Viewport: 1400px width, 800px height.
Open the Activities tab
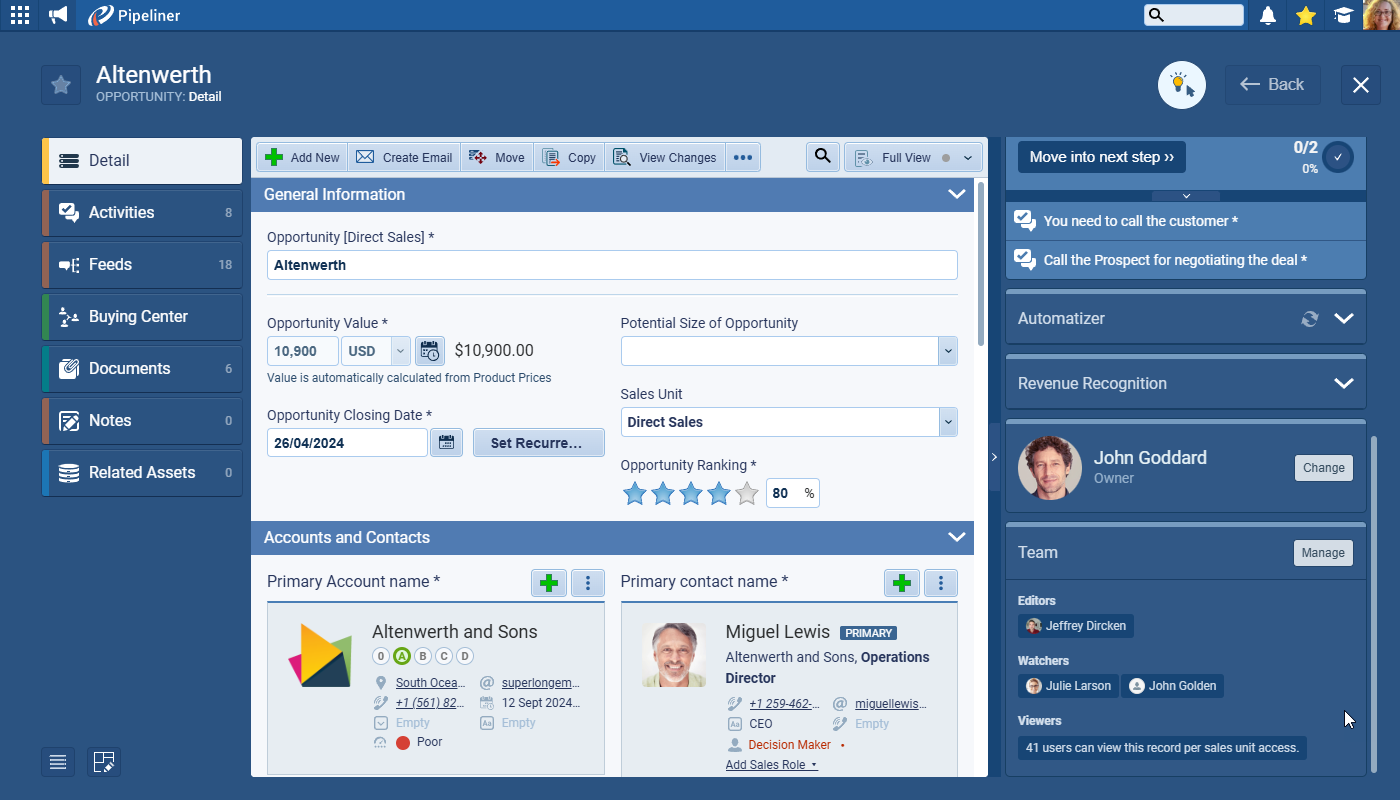tap(142, 212)
